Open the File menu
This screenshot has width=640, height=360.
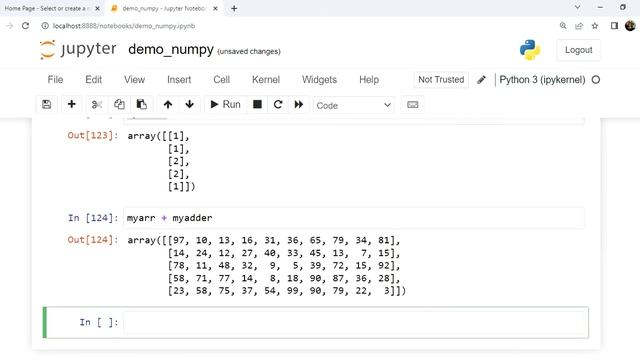55,80
